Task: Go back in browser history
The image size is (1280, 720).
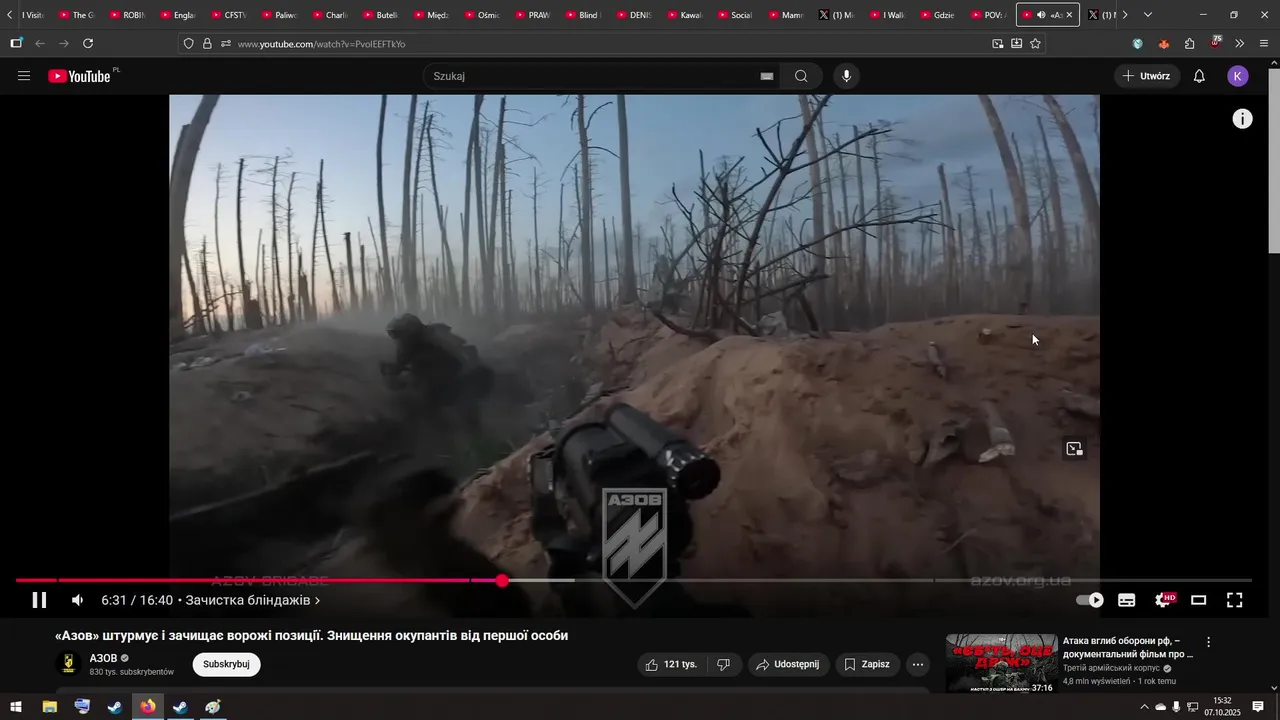Action: pyautogui.click(x=40, y=43)
